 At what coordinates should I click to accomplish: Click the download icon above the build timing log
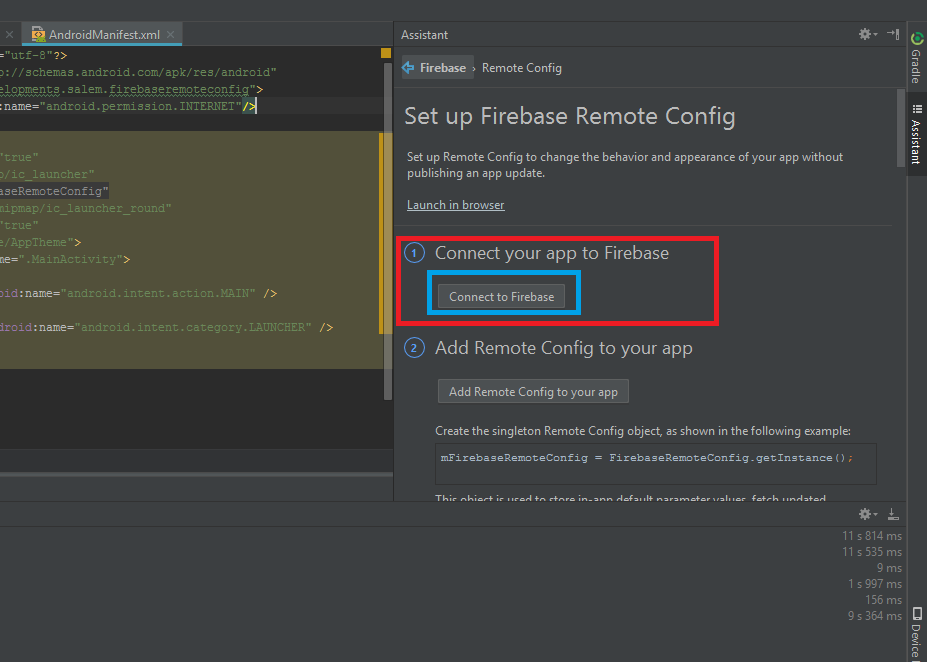pos(892,513)
